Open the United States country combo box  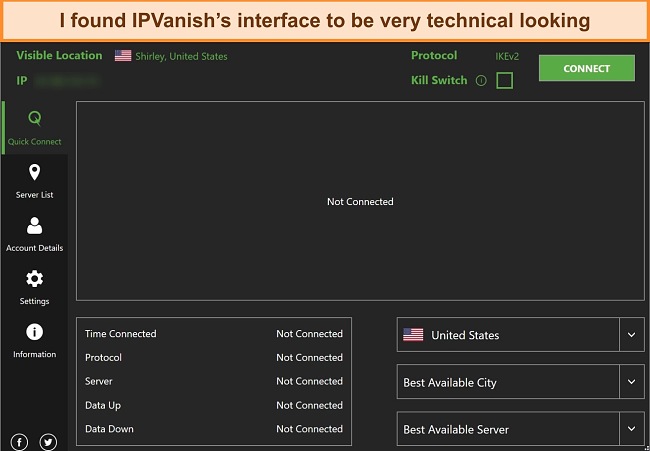click(521, 335)
